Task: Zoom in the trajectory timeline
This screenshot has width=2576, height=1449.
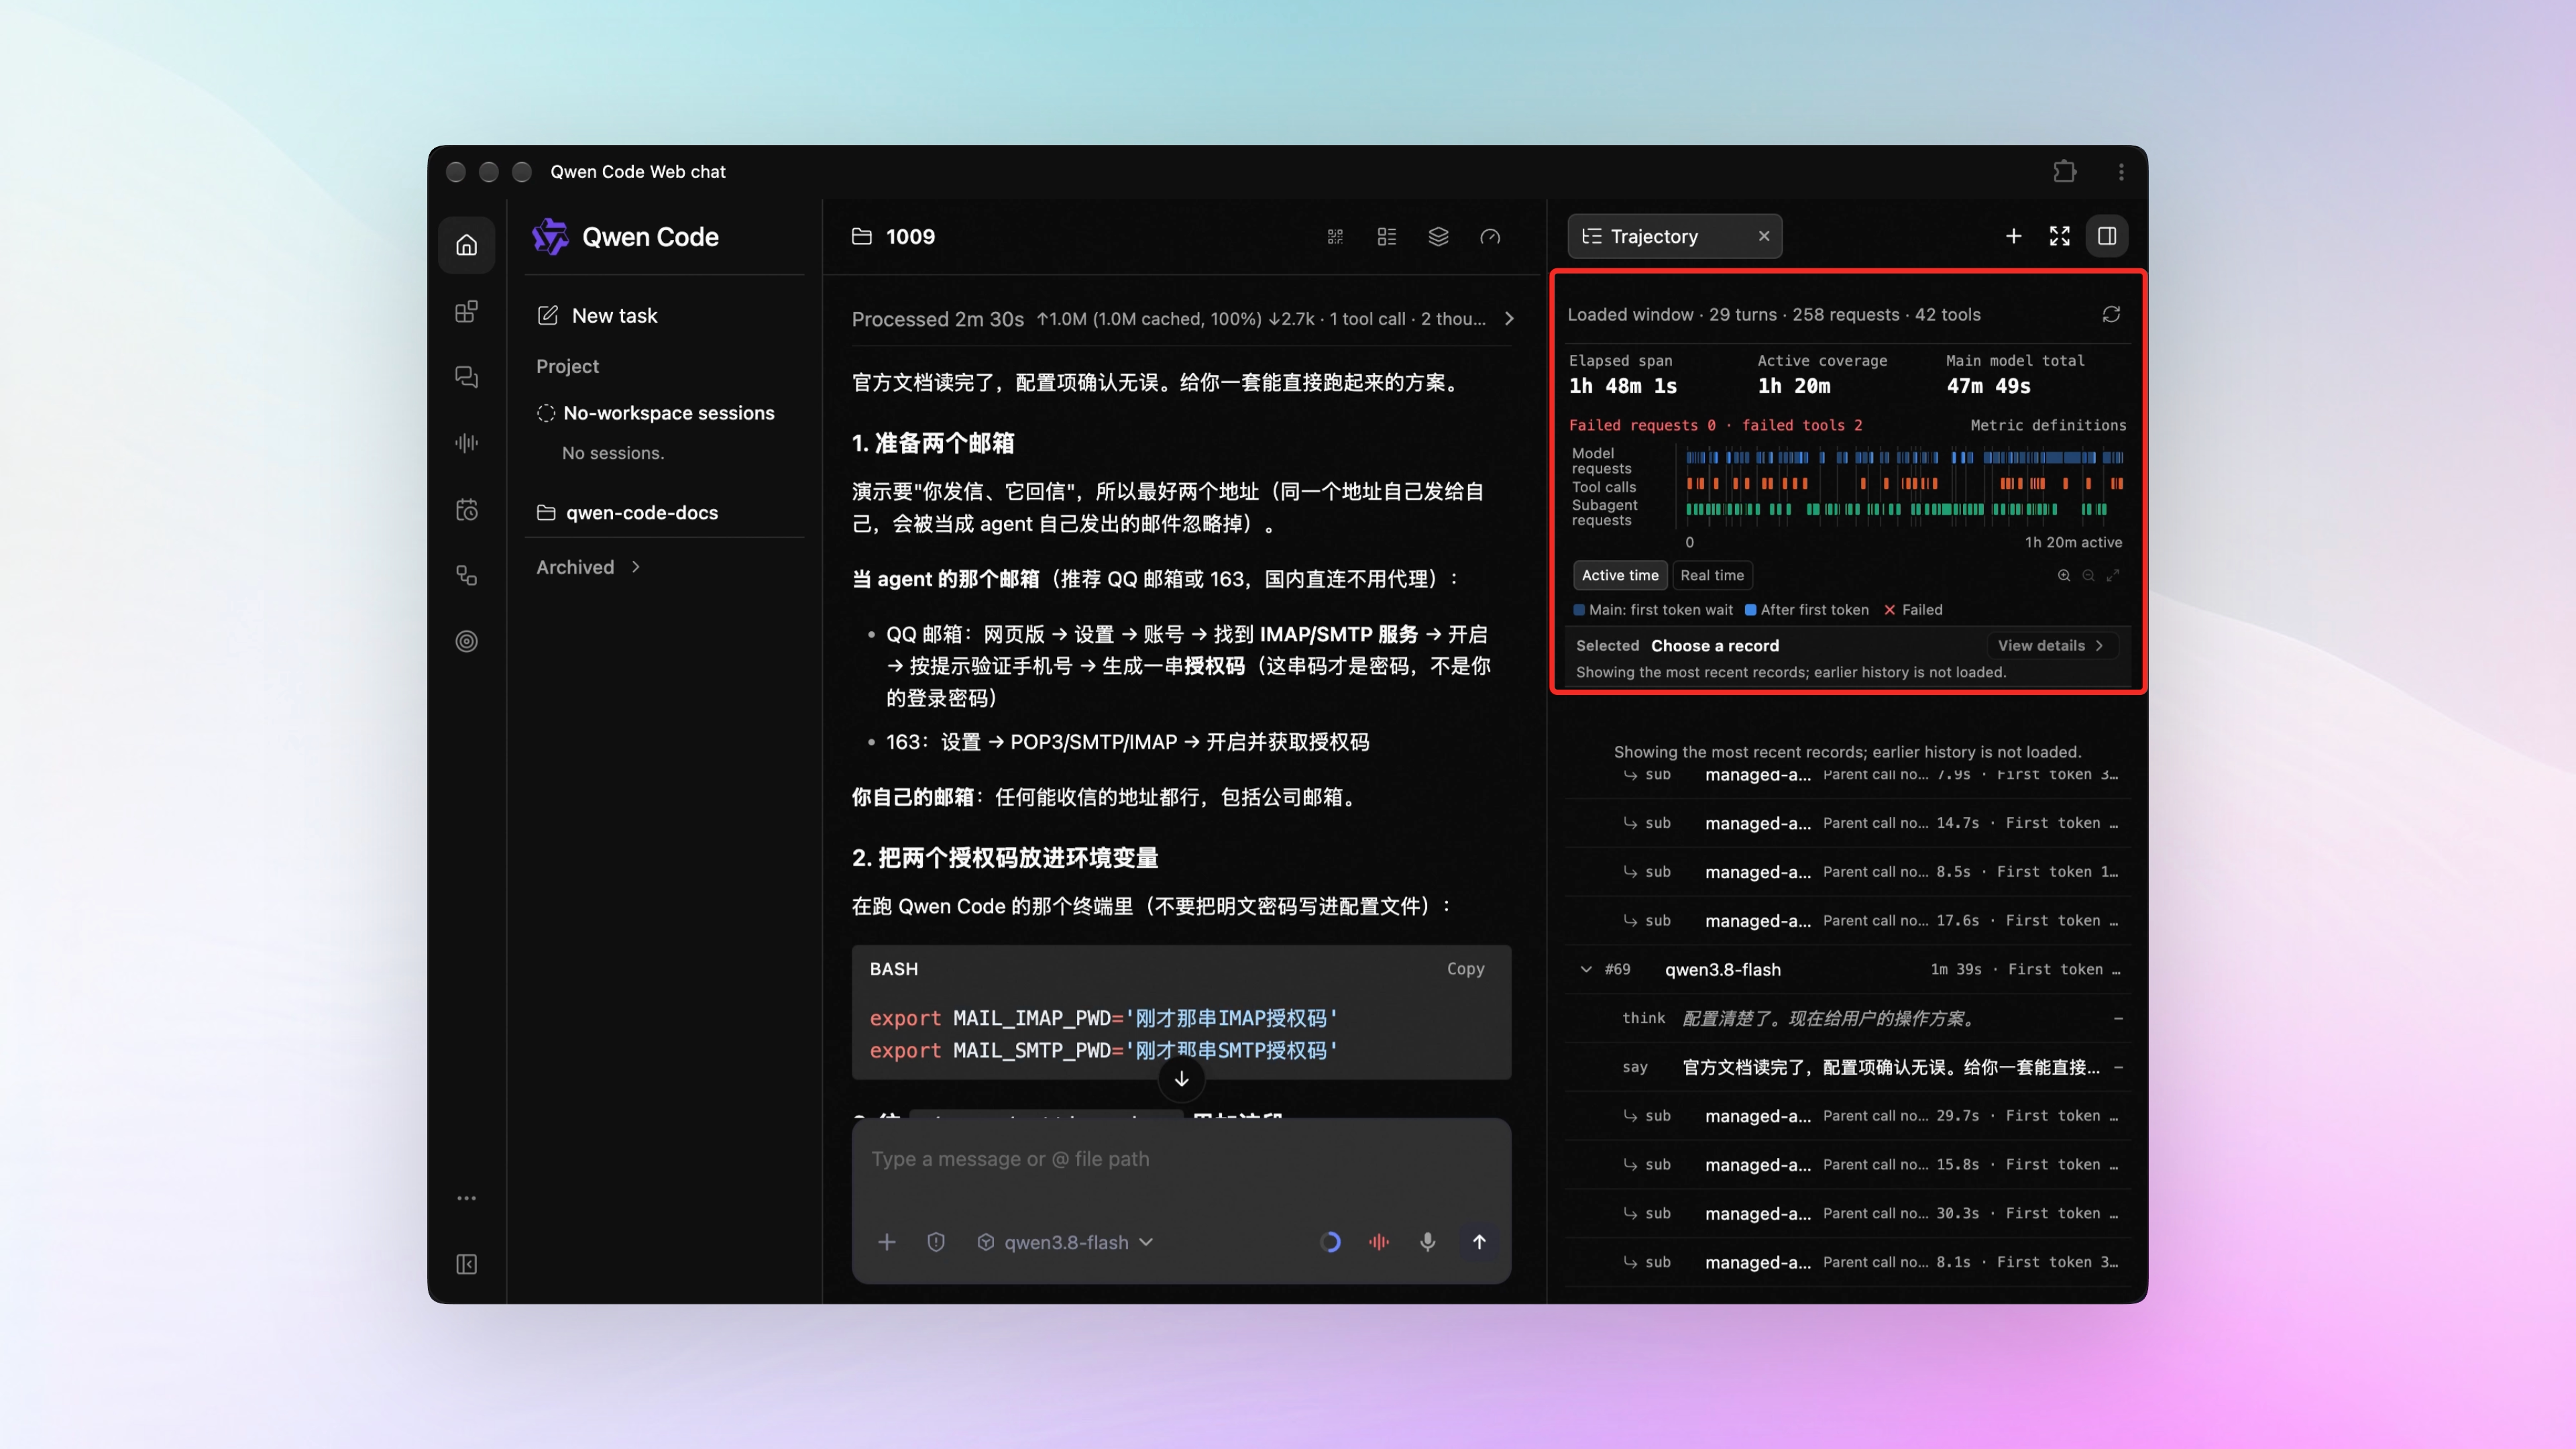Action: coord(2064,575)
